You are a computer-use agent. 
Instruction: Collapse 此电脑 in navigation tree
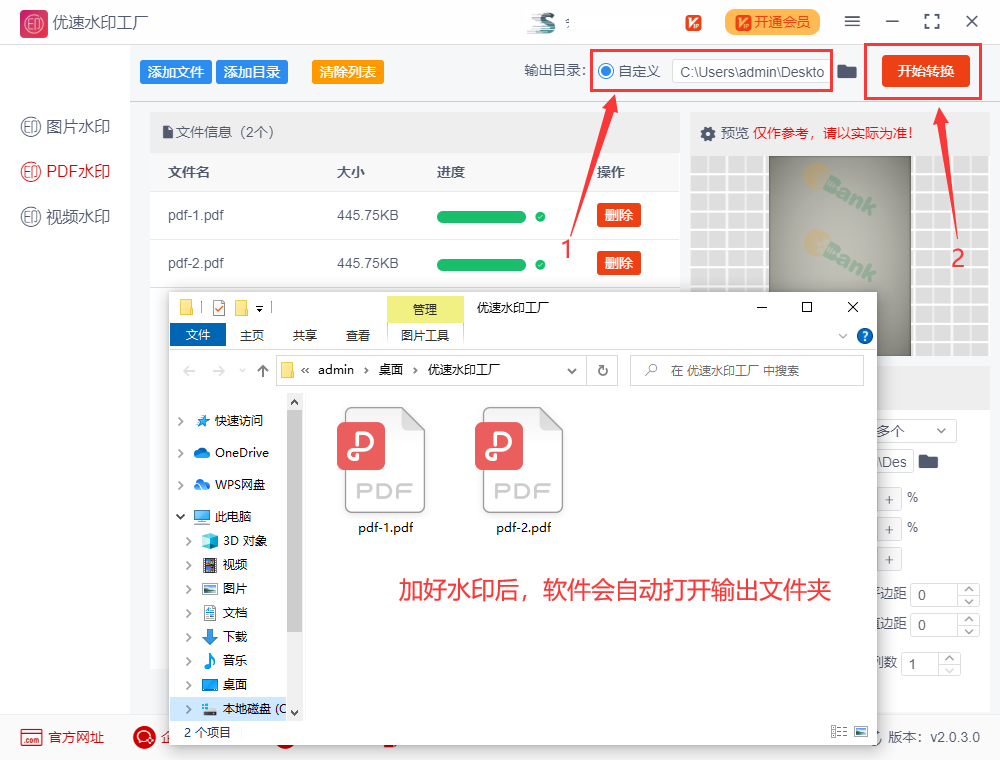click(180, 516)
